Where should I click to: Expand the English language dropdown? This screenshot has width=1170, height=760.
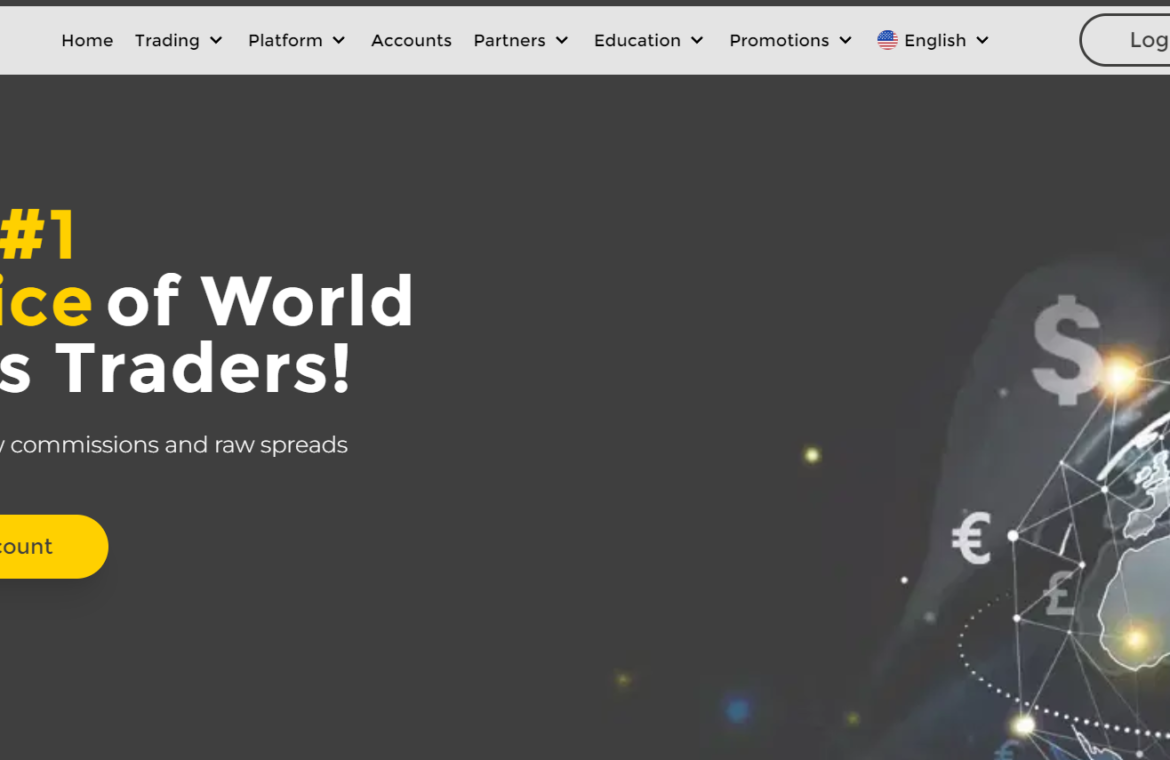tap(933, 40)
